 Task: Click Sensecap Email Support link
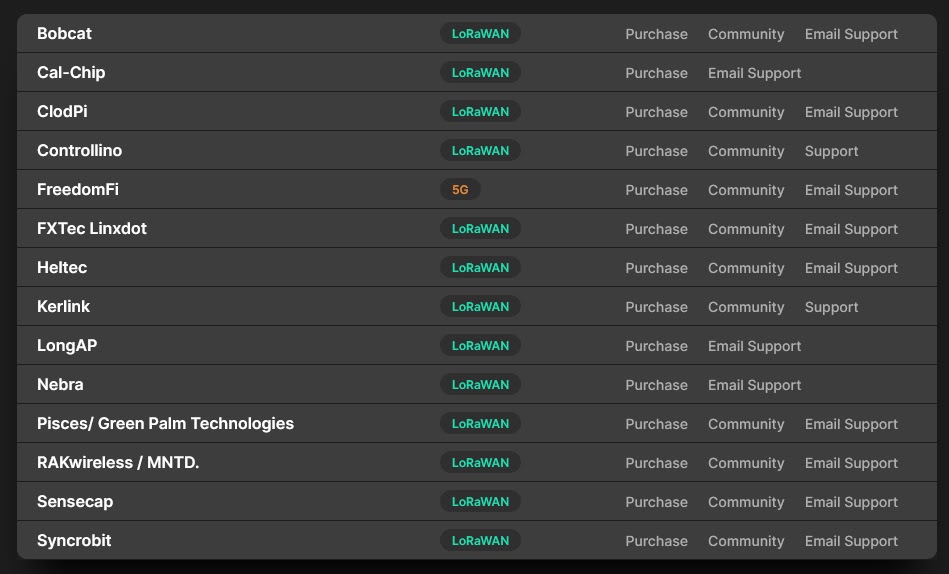[x=851, y=502]
